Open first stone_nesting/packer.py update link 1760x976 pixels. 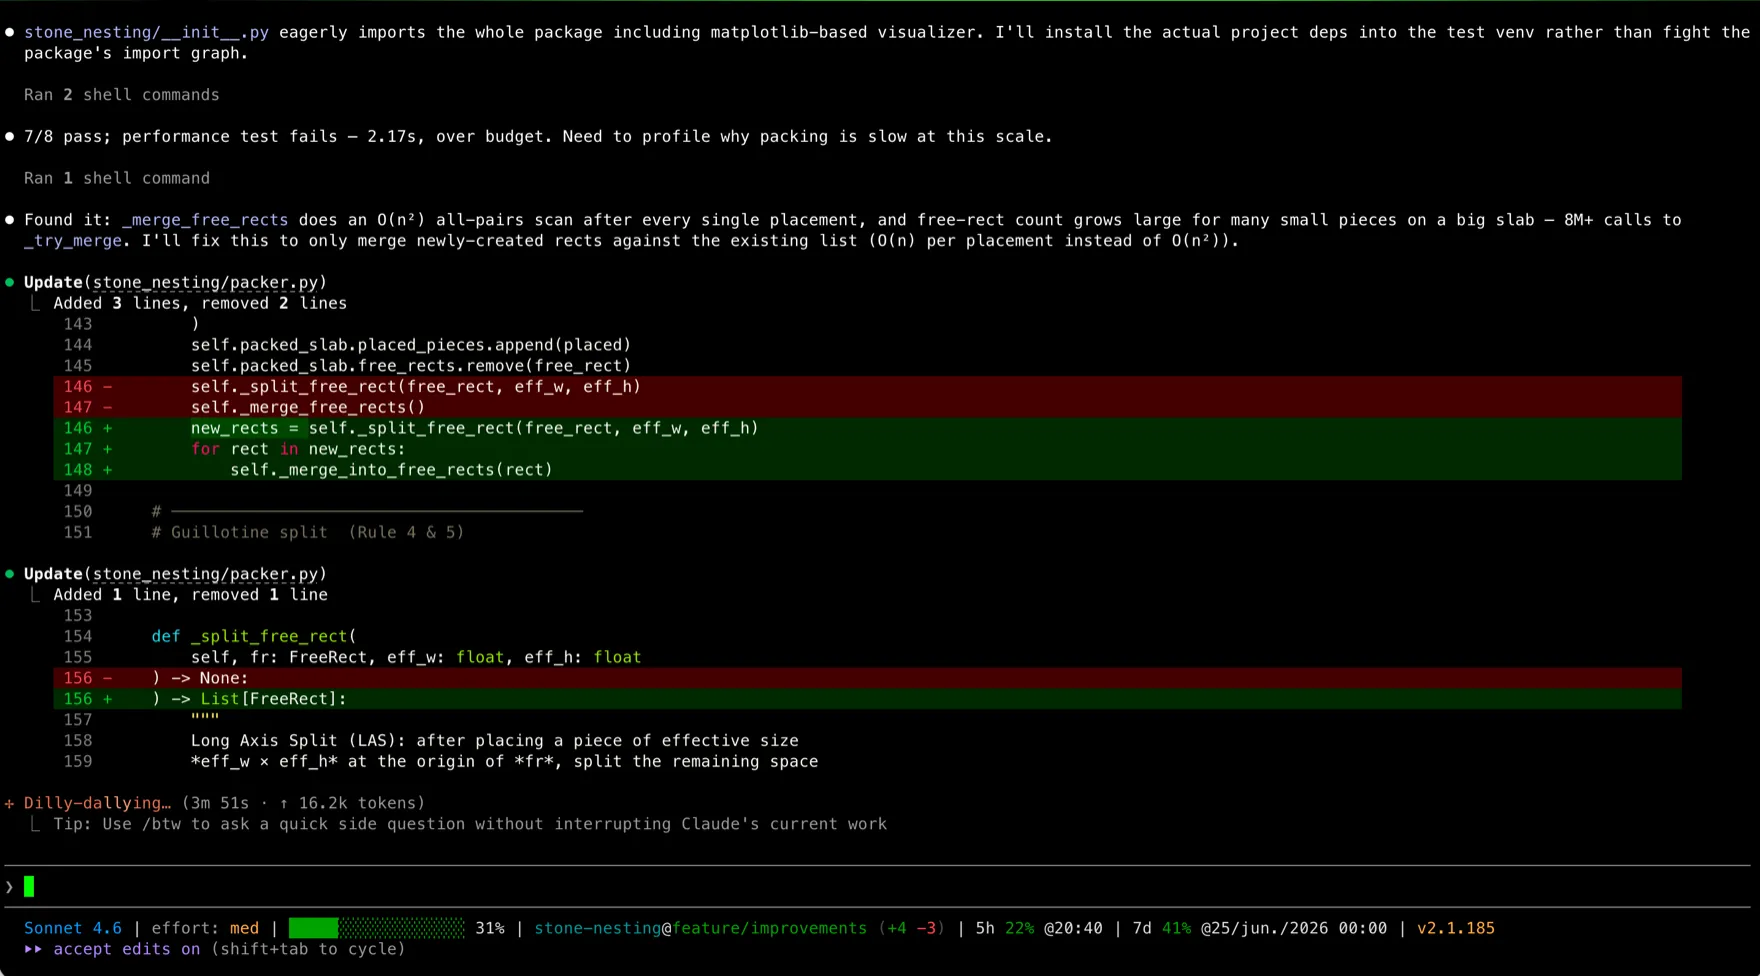click(x=205, y=283)
